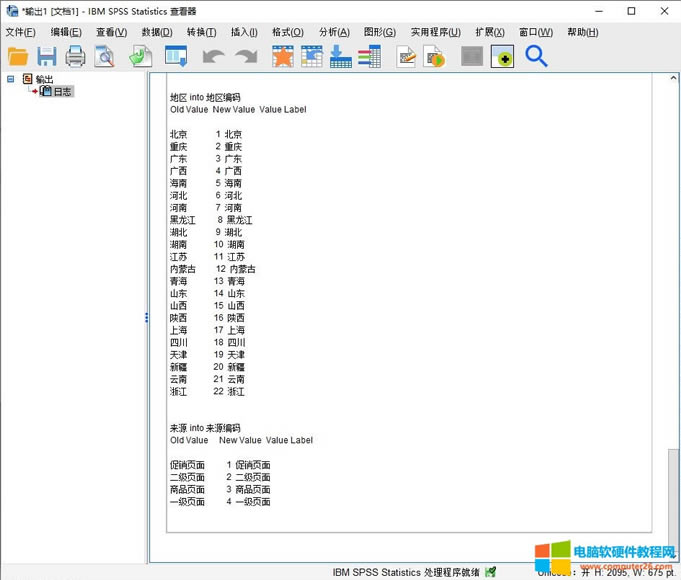Select the 日志 item in outline
The image size is (681, 580).
62,92
